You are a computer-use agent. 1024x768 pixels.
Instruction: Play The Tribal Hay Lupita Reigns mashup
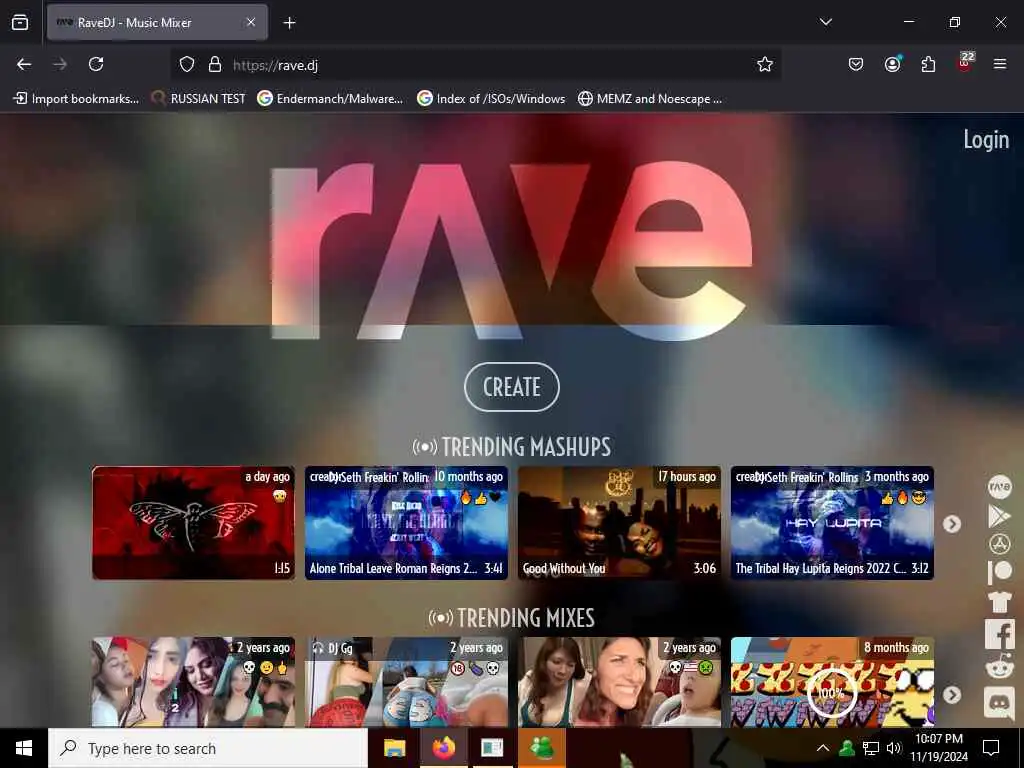pos(832,522)
